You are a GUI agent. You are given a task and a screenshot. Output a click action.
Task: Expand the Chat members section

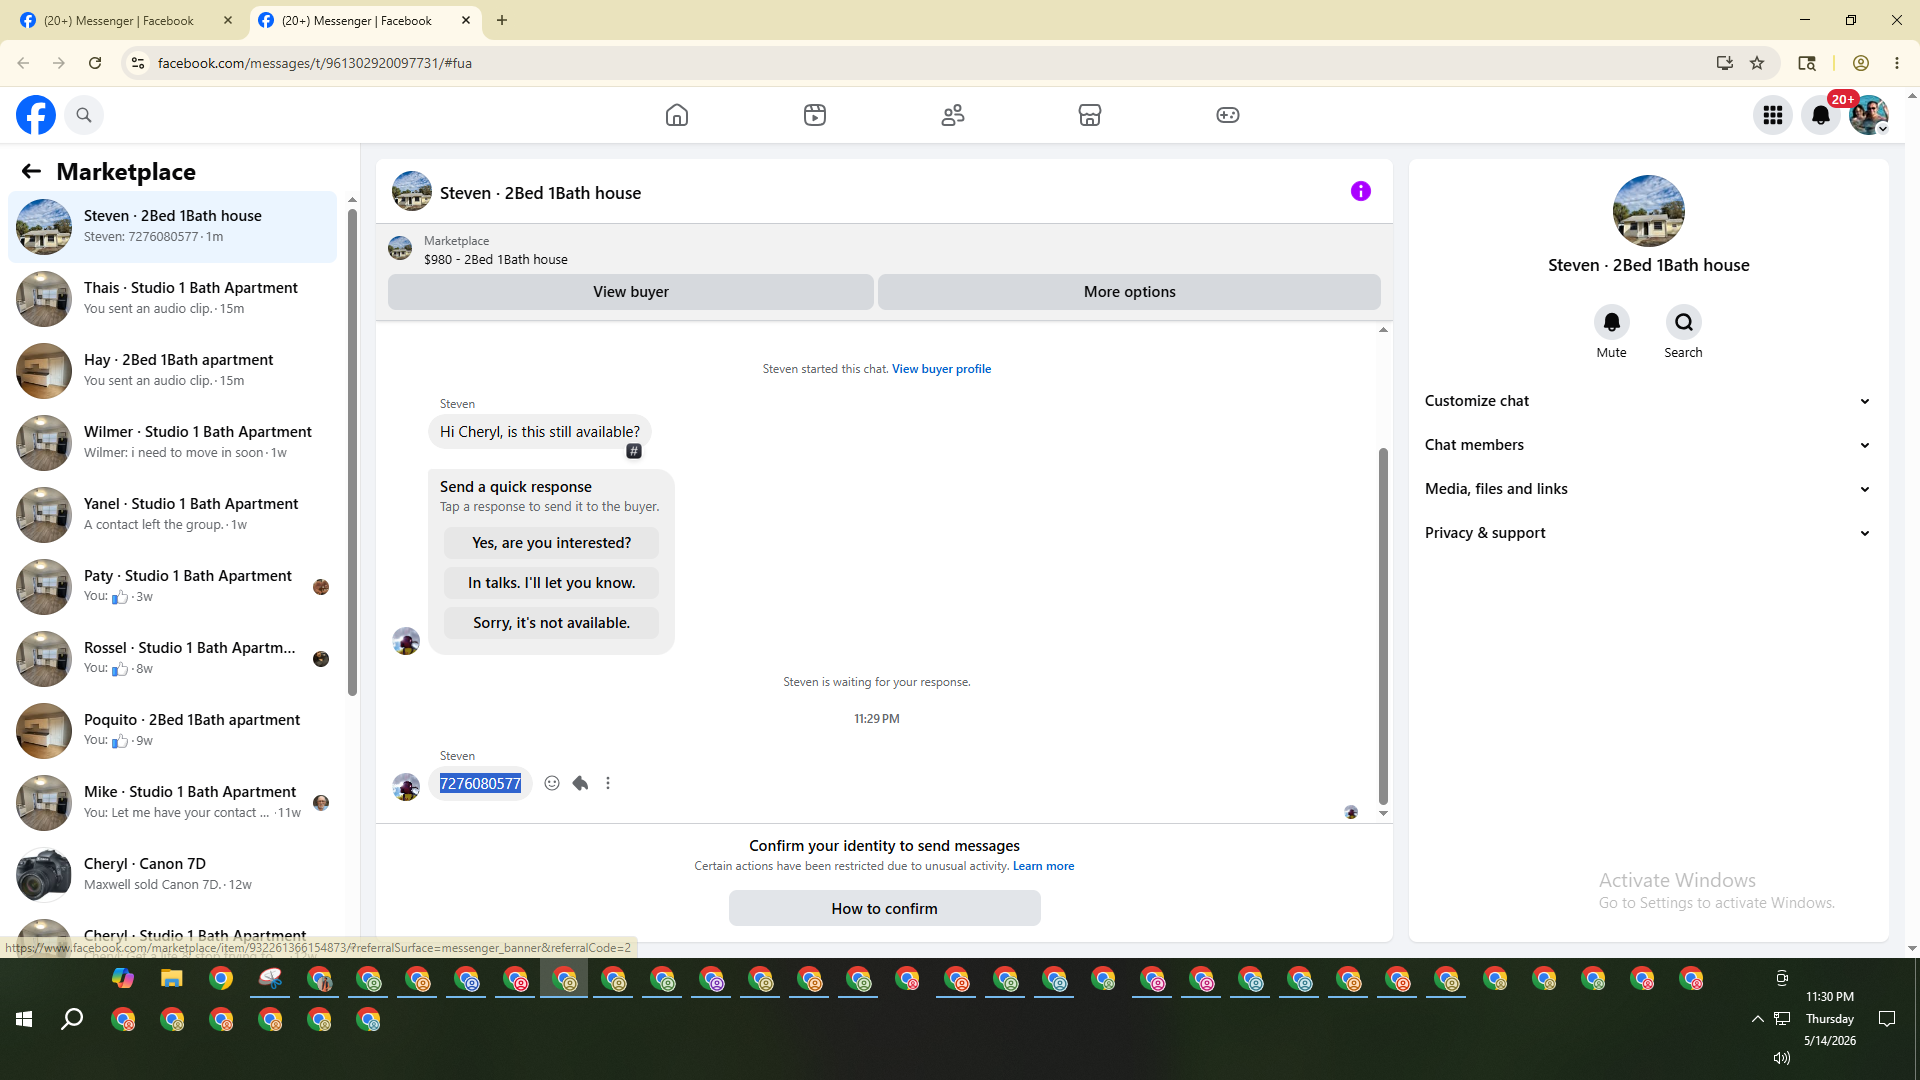pos(1648,445)
